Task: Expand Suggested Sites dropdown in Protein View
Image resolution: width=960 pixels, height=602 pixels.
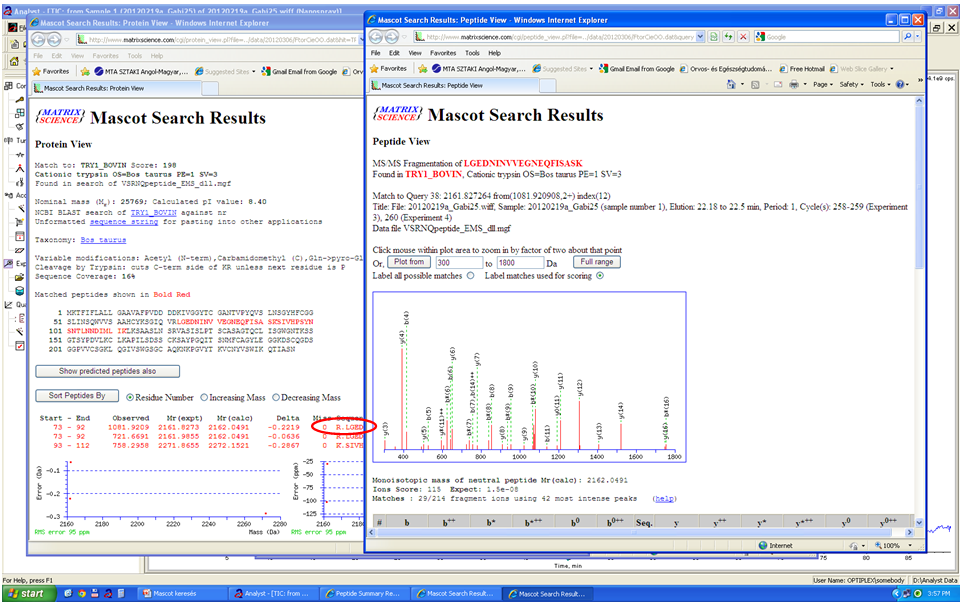Action: 253,72
